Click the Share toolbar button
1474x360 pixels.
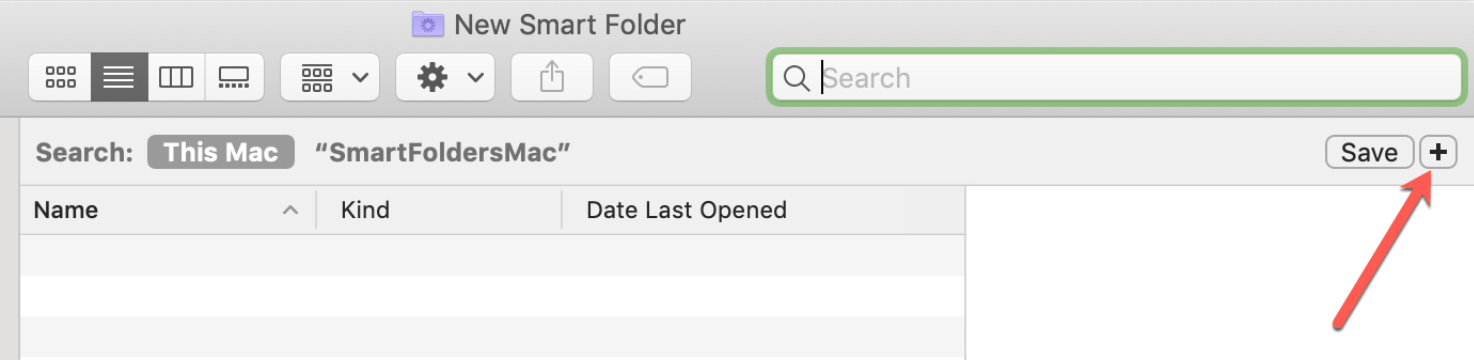[552, 78]
